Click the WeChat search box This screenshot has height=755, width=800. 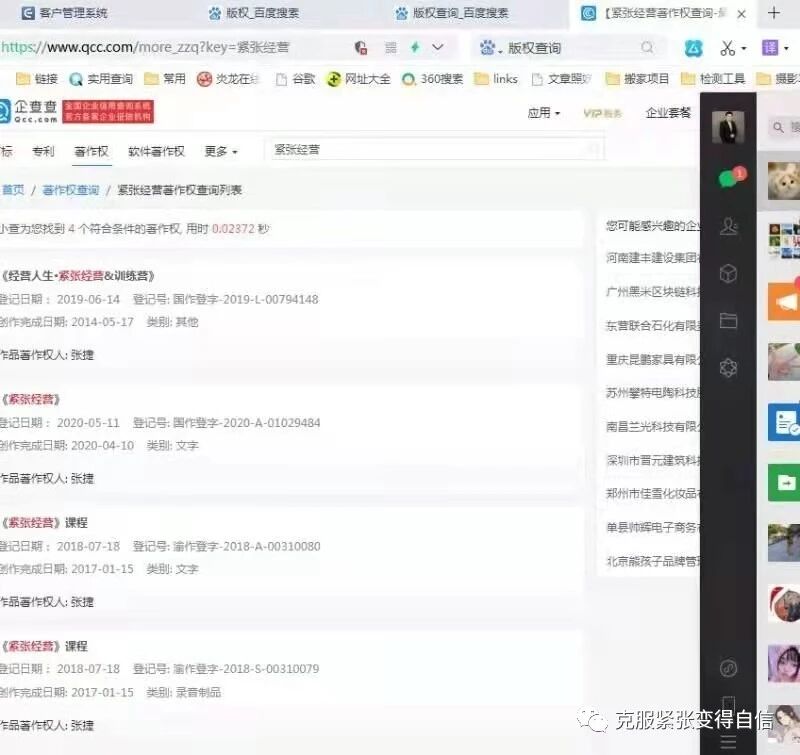tap(784, 127)
